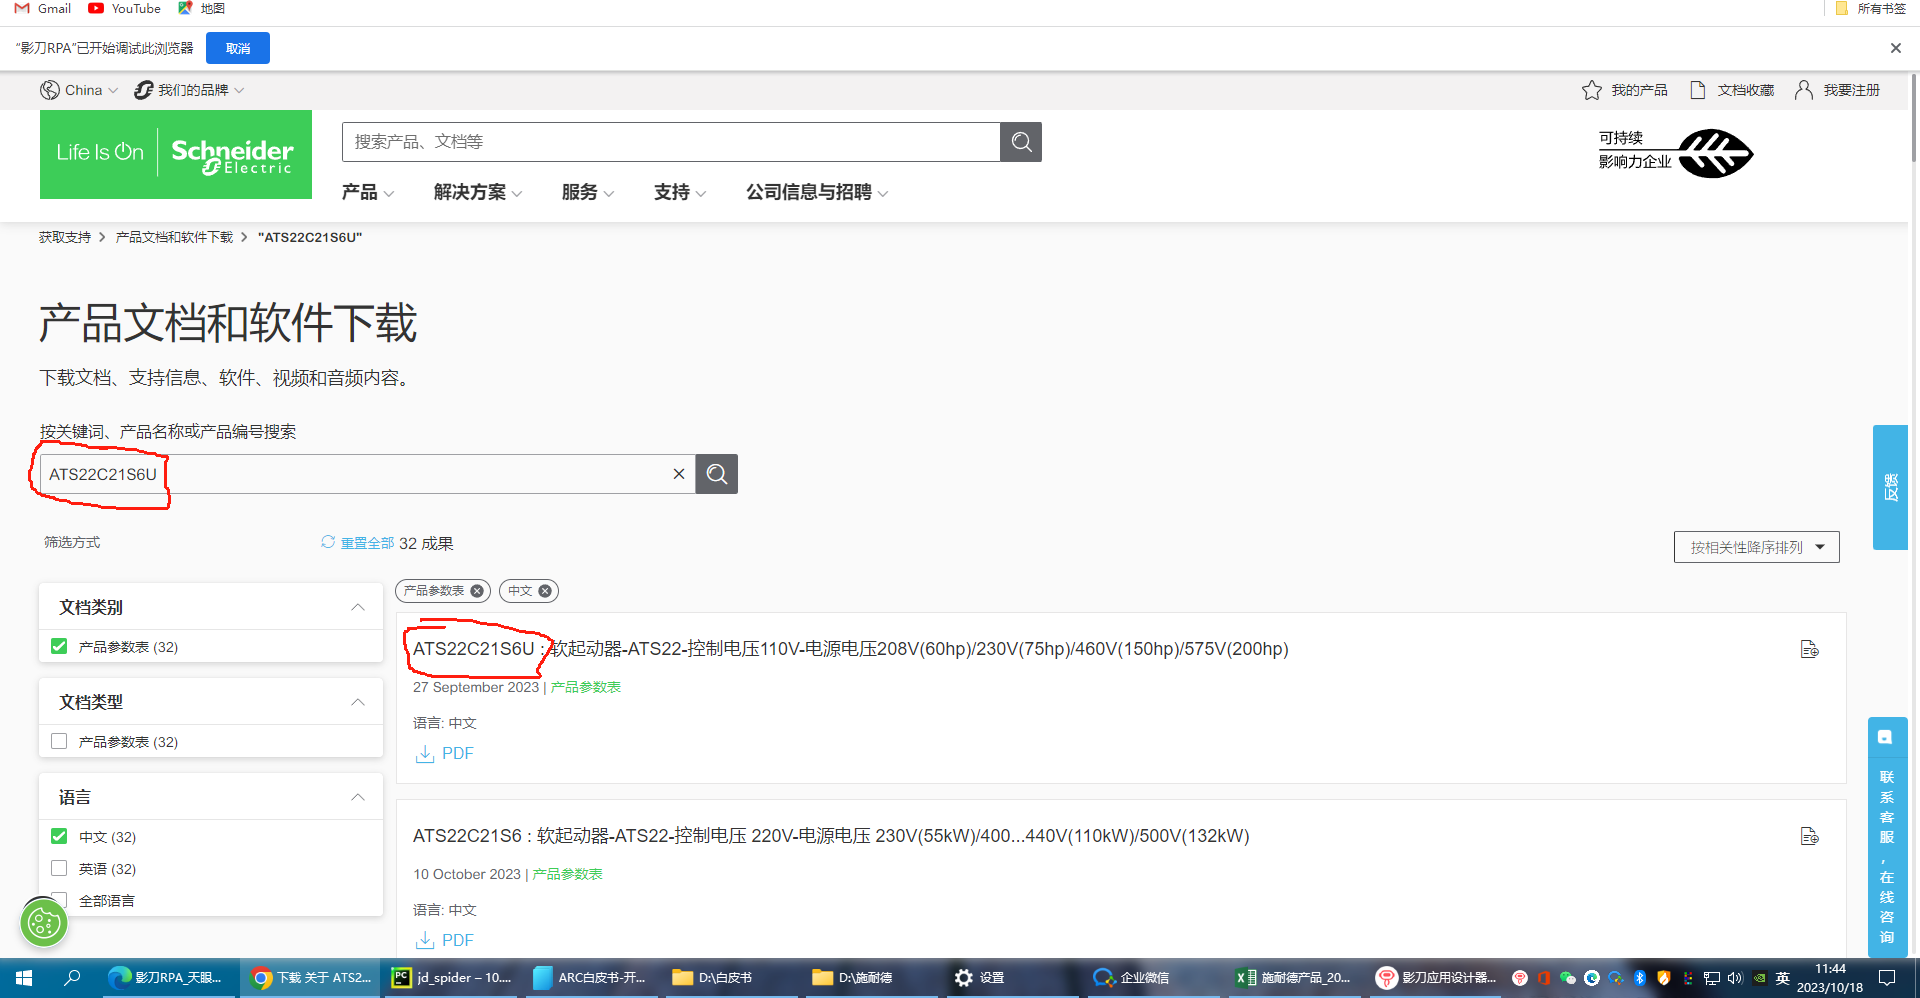Open the 按相关性降序排列 sort dropdown
The image size is (1920, 998).
coord(1756,547)
